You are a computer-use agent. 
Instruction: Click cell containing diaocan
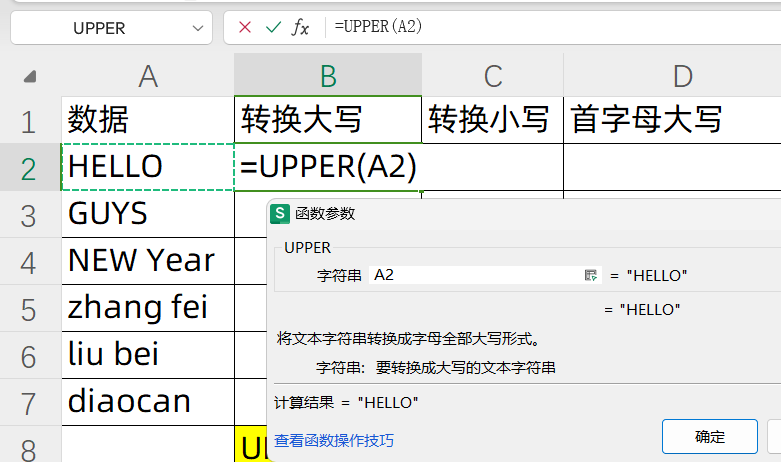point(148,402)
